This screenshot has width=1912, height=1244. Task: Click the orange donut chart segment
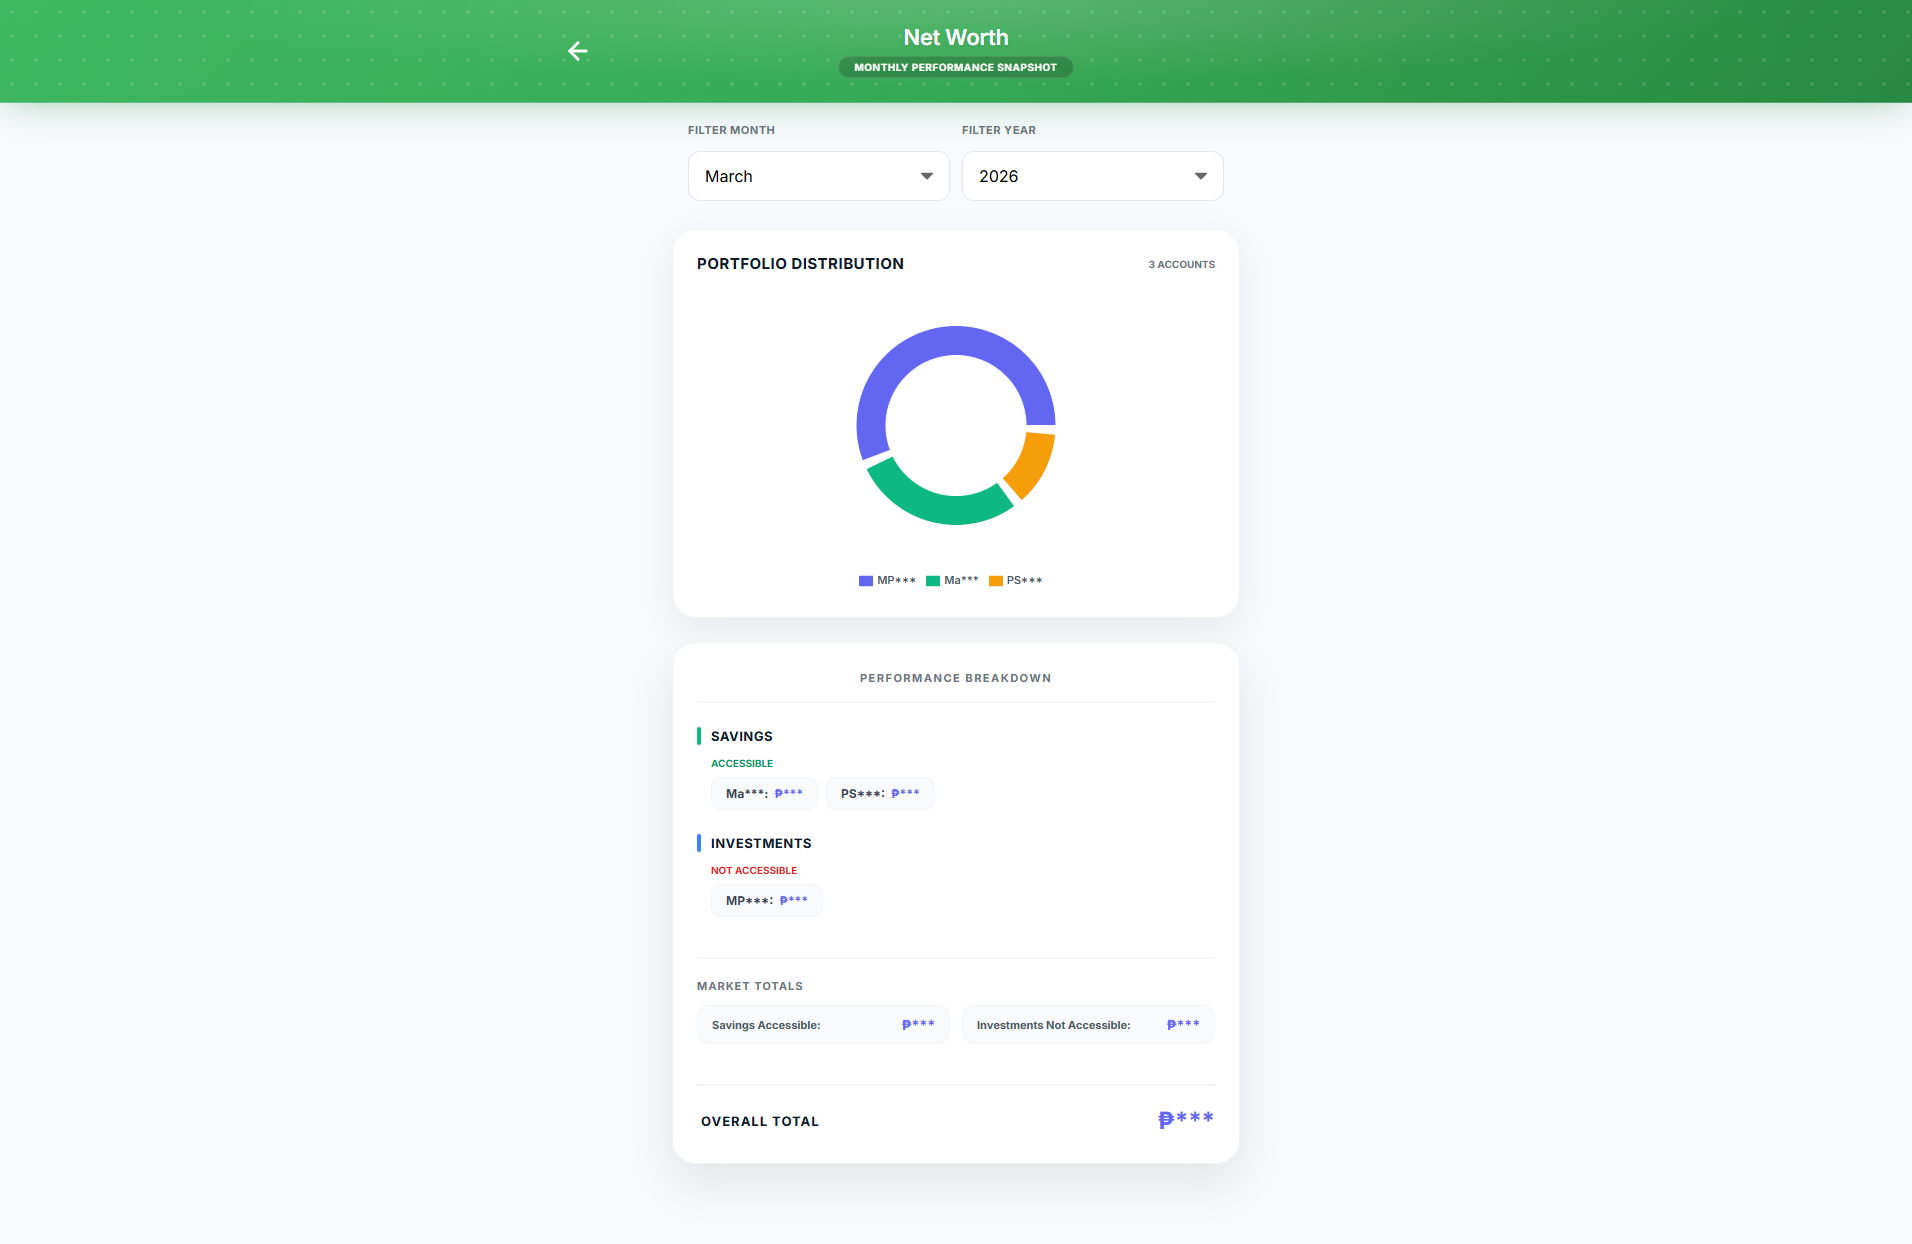[1035, 463]
